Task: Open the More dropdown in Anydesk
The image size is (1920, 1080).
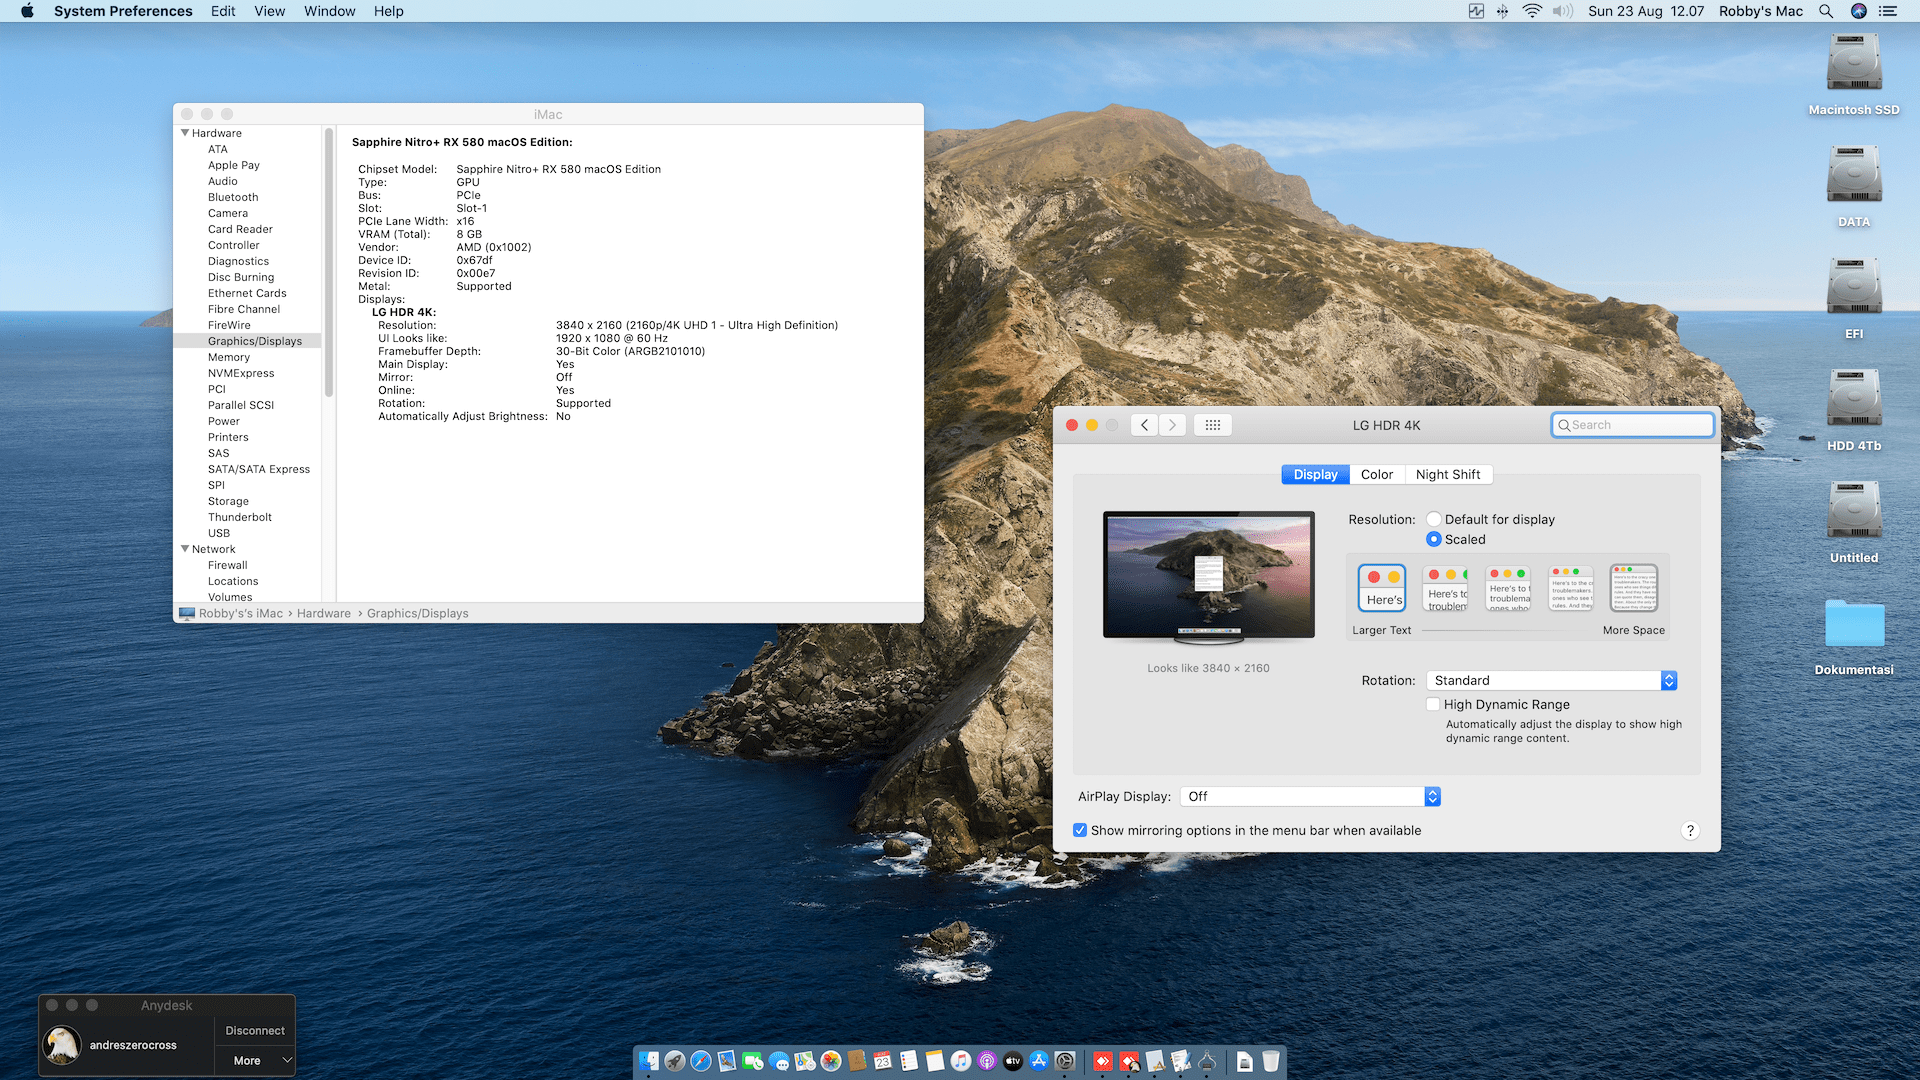Action: [x=255, y=1060]
